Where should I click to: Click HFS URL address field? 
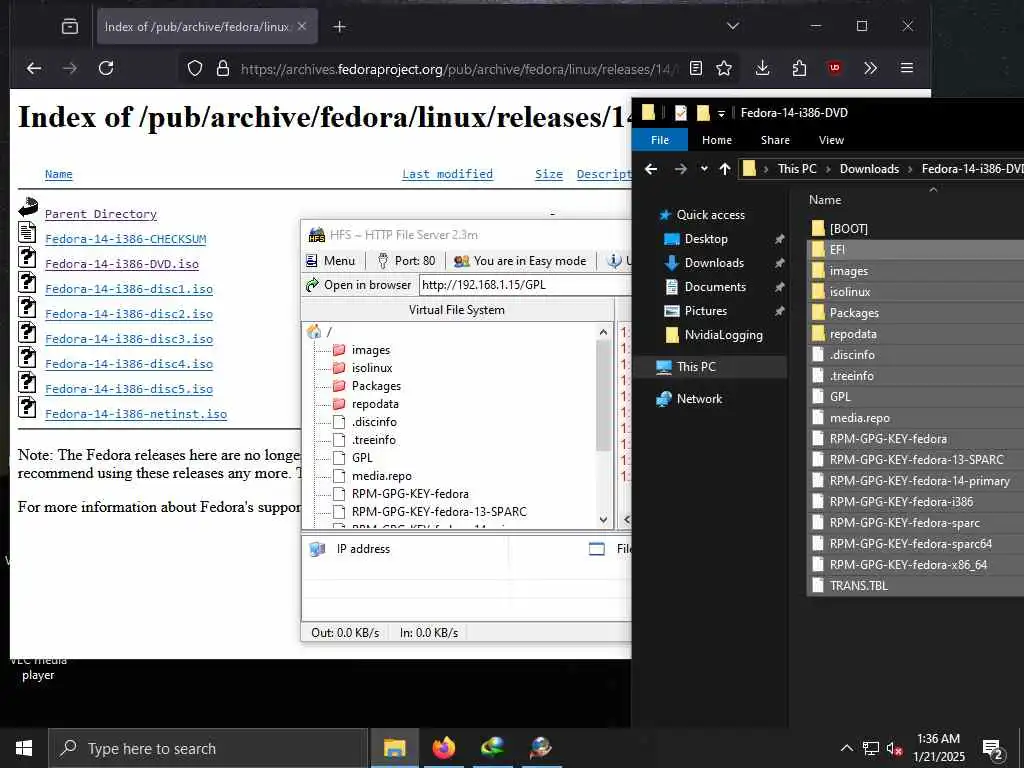(525, 285)
